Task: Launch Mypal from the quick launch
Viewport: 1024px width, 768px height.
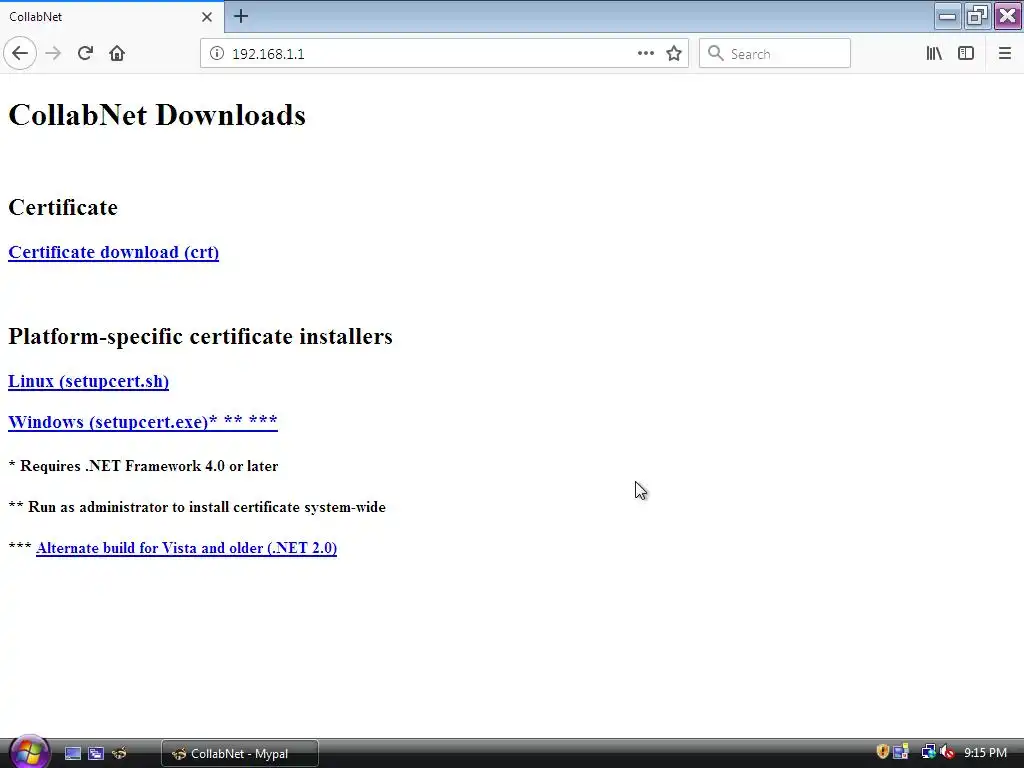Action: tap(119, 754)
